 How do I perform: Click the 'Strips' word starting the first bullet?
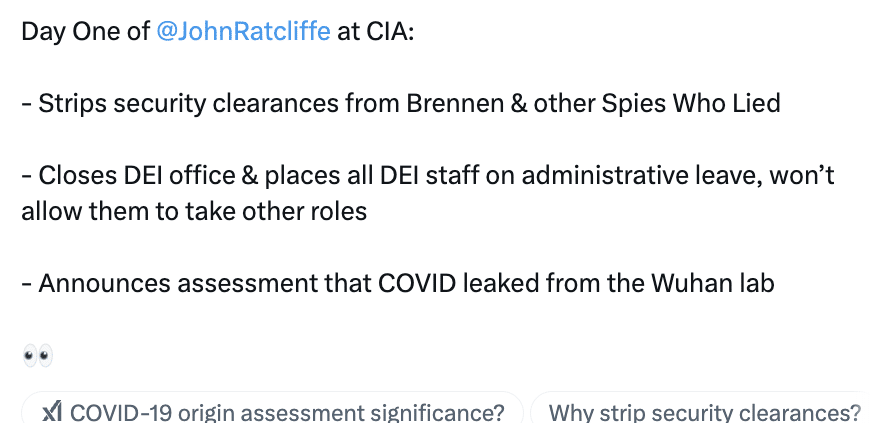(72, 104)
